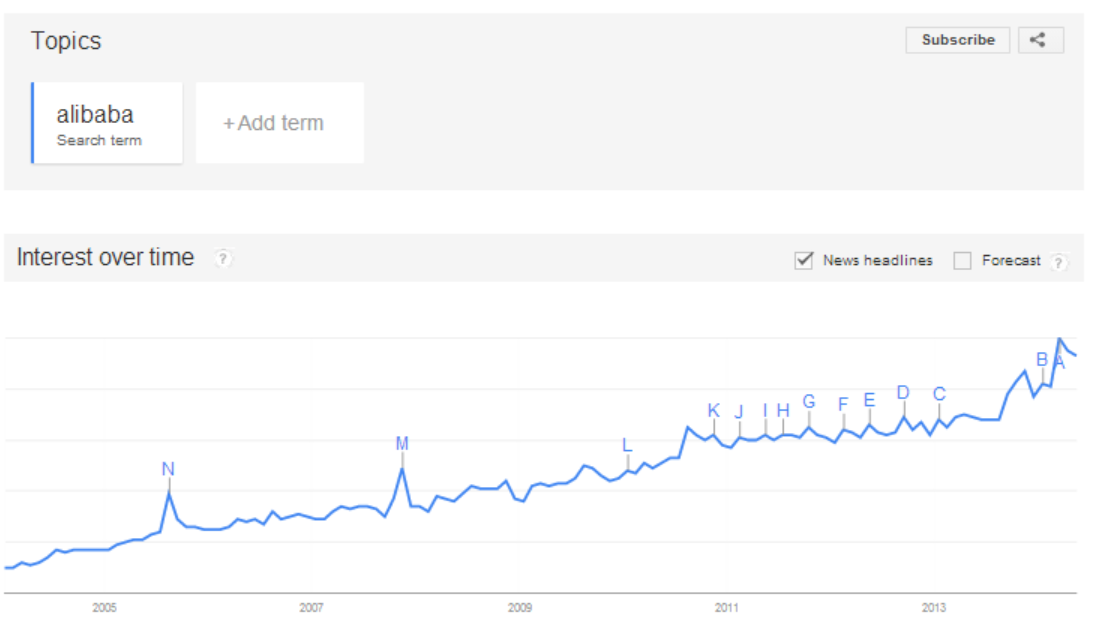This screenshot has width=1096, height=619.
Task: Open news headline marker C
Action: (939, 394)
